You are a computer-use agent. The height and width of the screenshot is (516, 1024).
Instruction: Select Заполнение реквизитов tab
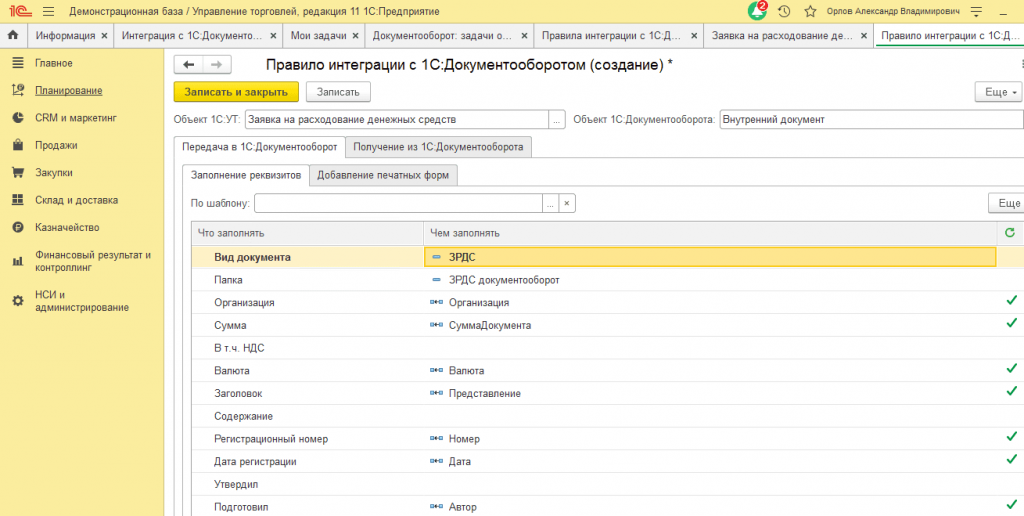(246, 175)
